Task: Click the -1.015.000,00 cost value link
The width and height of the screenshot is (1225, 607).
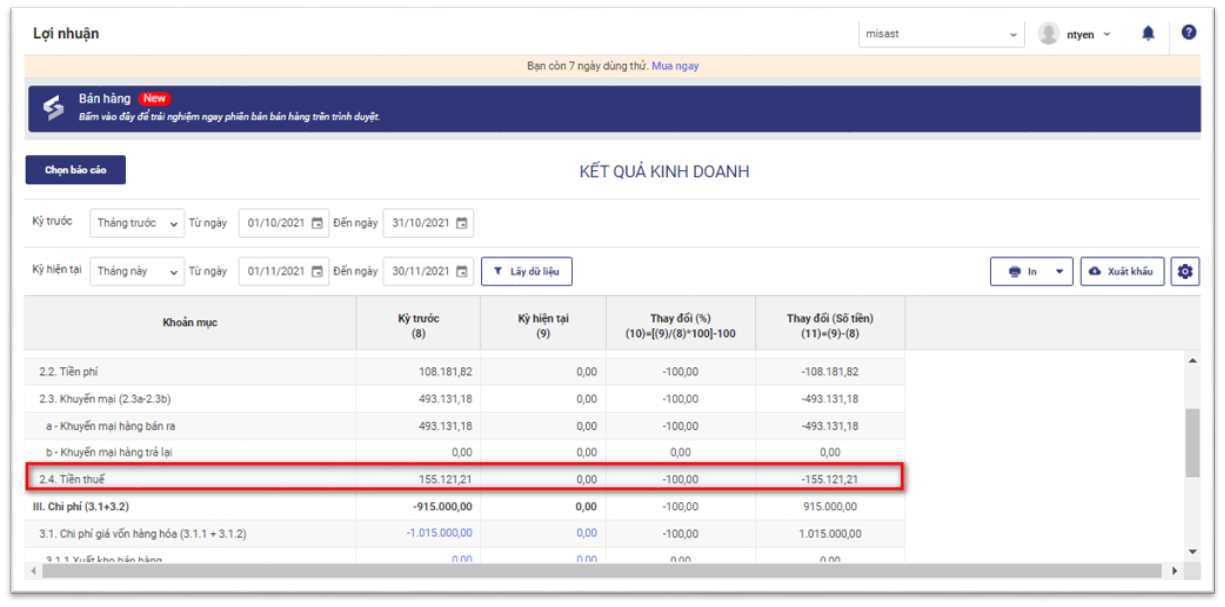Action: (439, 533)
